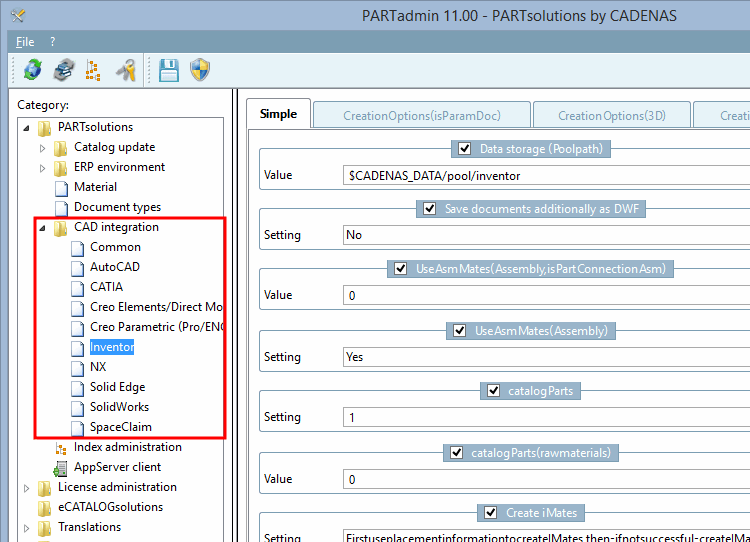
Task: Click the AppServer client icon
Action: (x=60, y=468)
